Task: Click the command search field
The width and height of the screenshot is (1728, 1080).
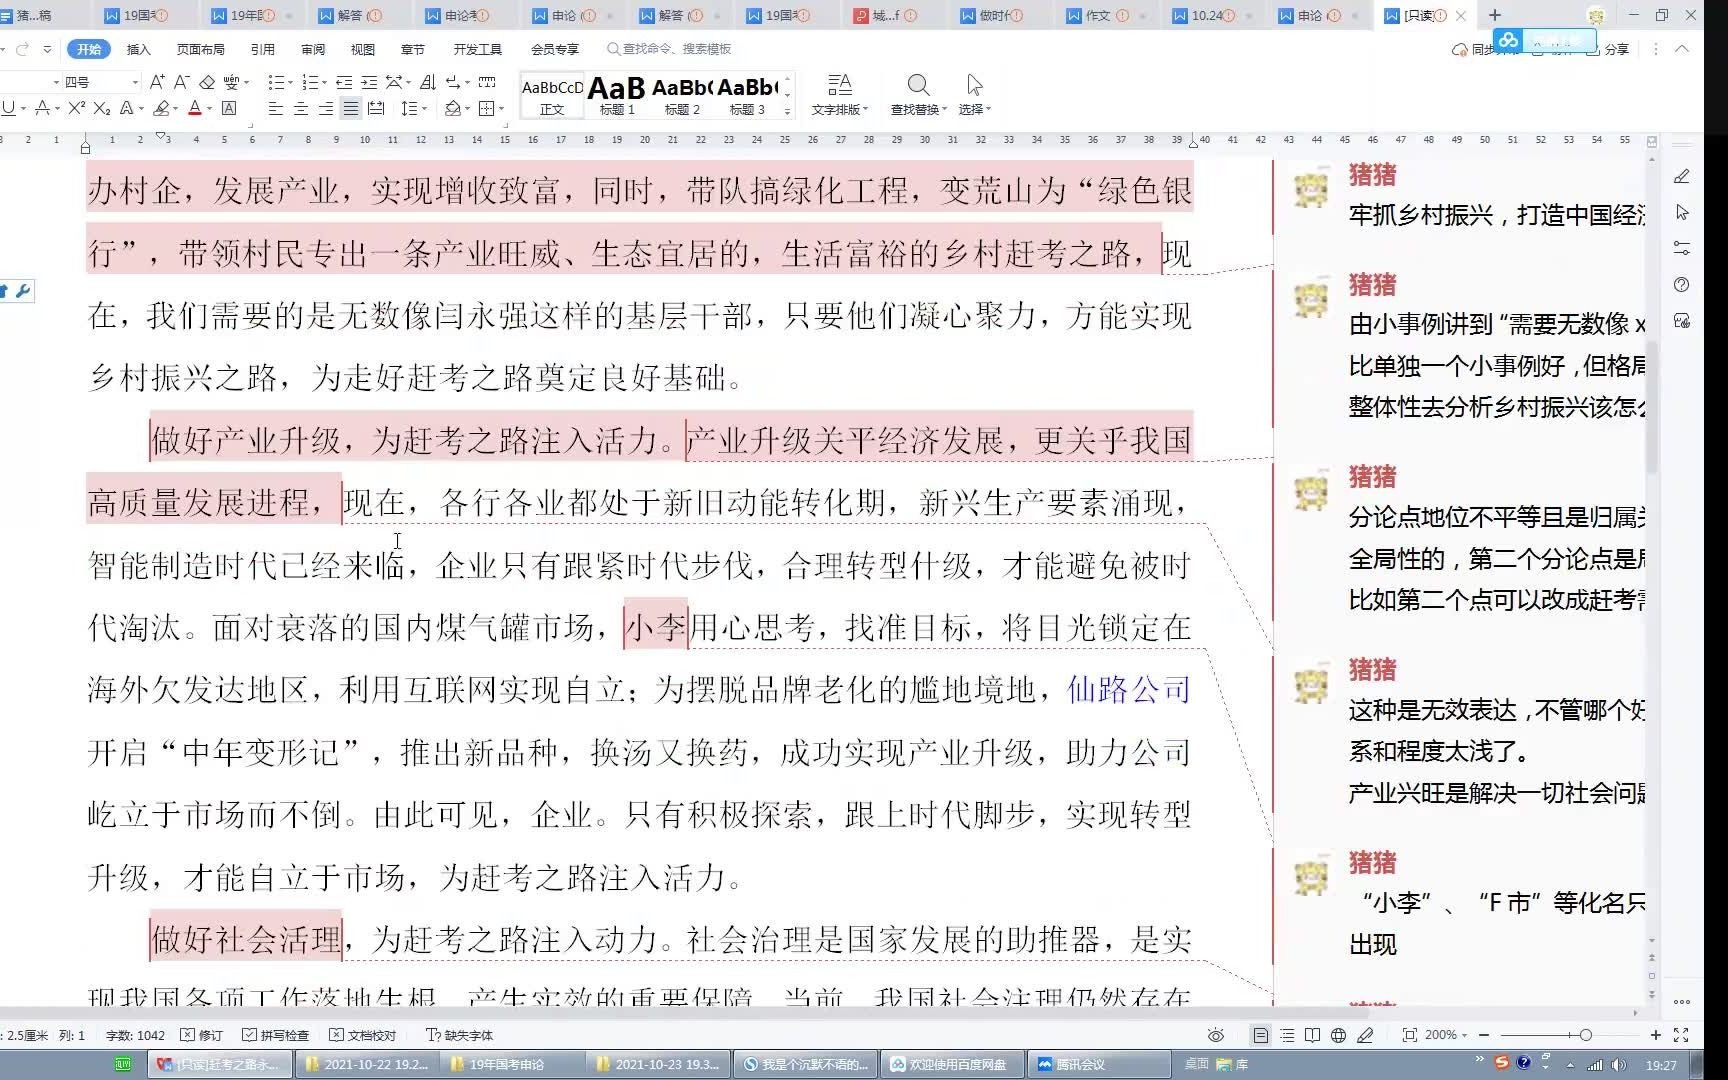Action: (669, 49)
